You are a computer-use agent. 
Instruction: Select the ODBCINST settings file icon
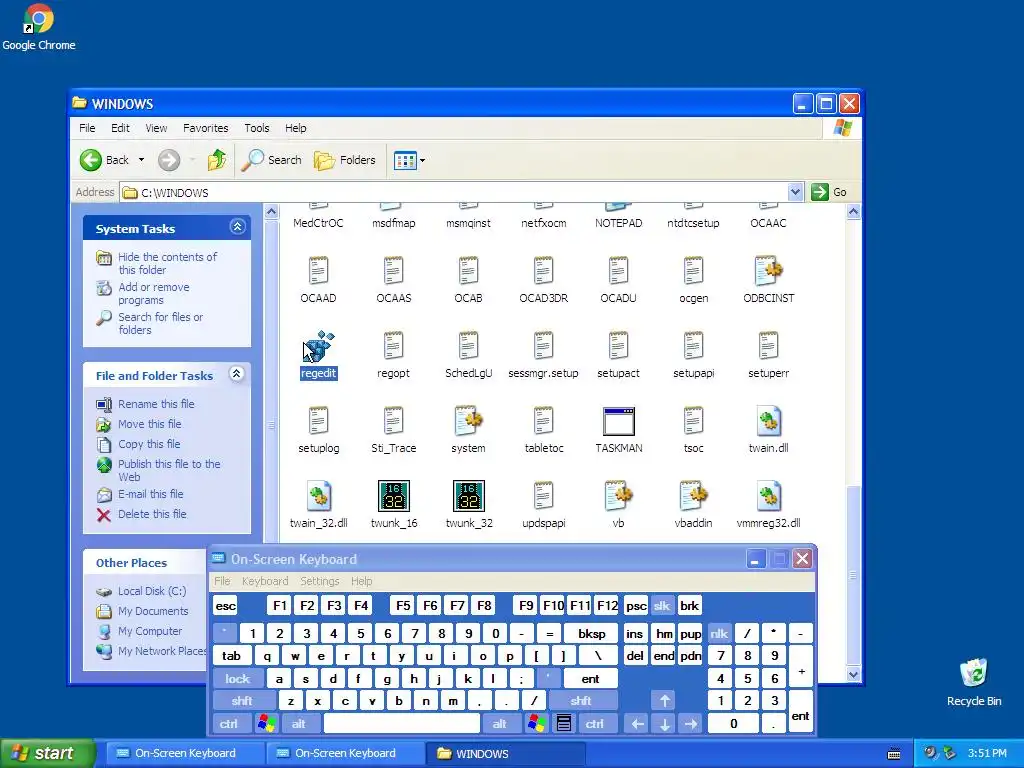(769, 271)
